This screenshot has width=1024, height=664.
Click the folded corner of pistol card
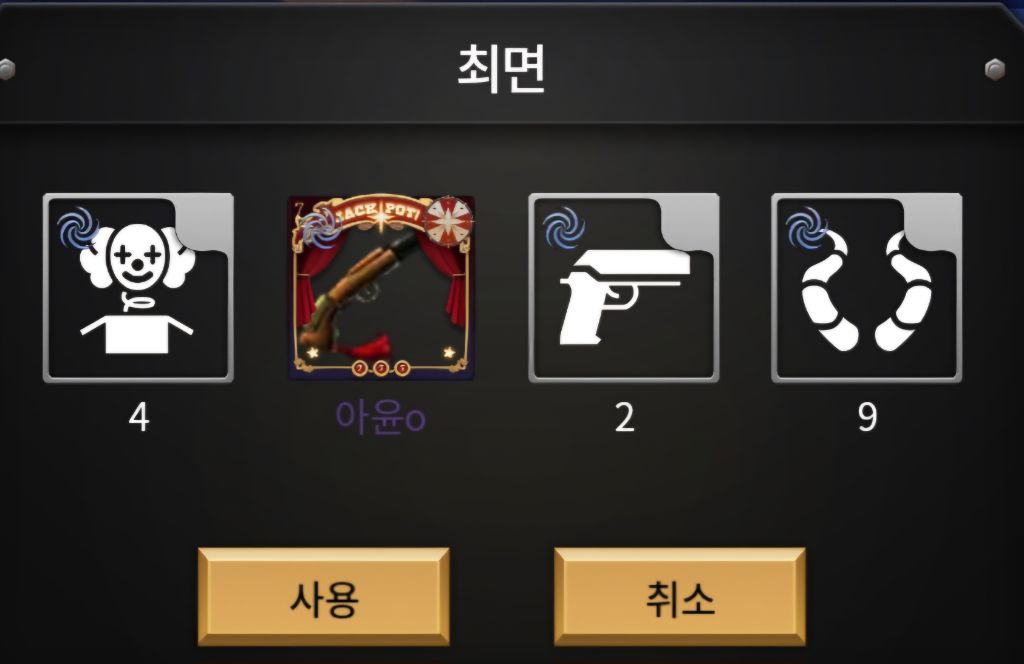[691, 220]
